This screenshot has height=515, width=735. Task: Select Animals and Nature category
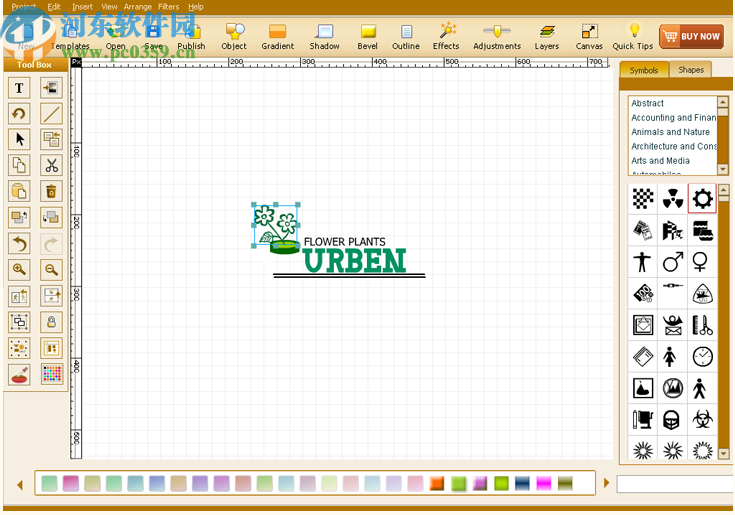tap(670, 132)
